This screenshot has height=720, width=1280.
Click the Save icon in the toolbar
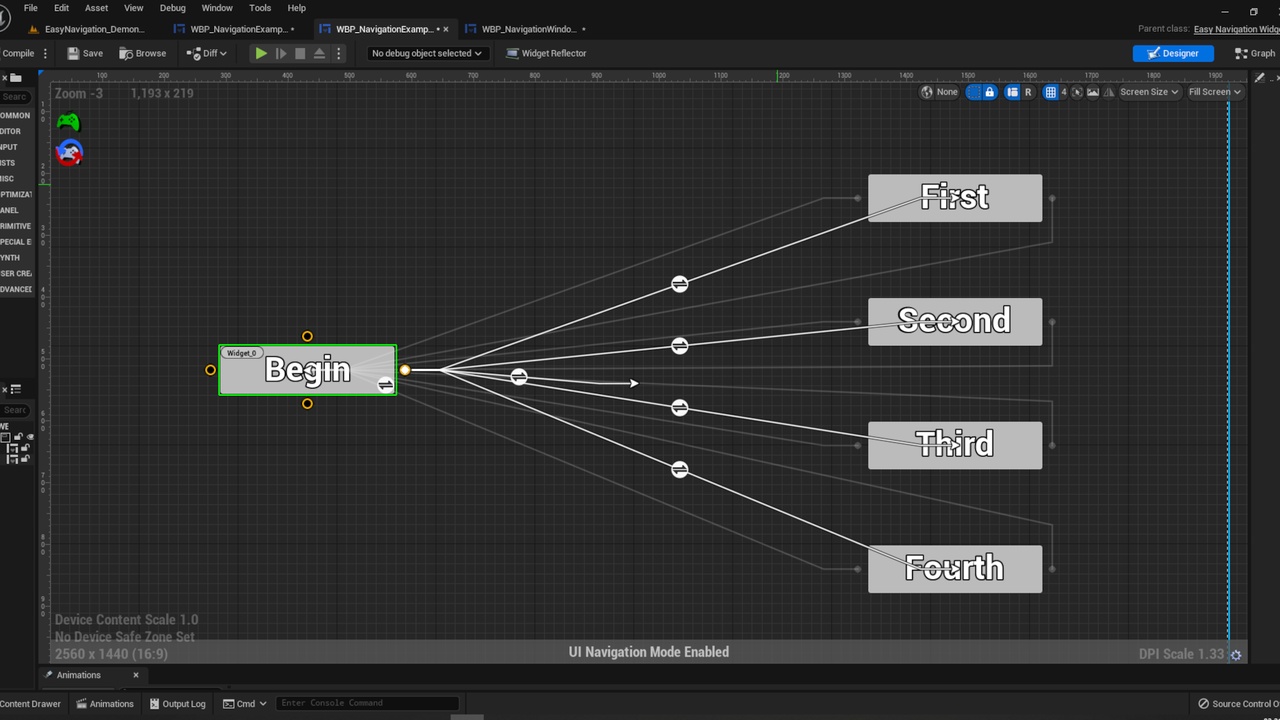pyautogui.click(x=85, y=53)
